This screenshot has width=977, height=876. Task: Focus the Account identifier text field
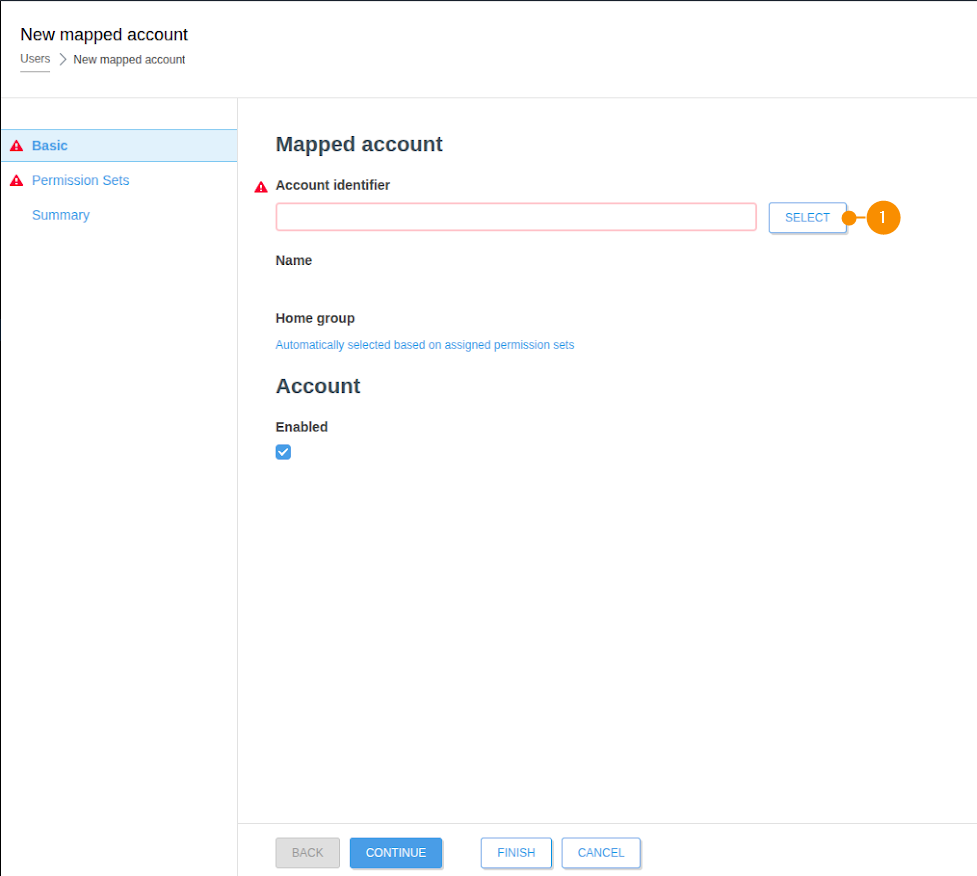[x=515, y=217]
